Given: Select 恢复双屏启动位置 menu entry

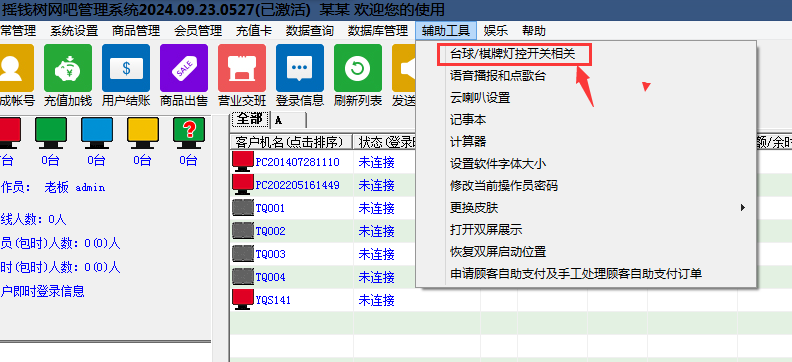Looking at the screenshot, I should pyautogui.click(x=498, y=251).
